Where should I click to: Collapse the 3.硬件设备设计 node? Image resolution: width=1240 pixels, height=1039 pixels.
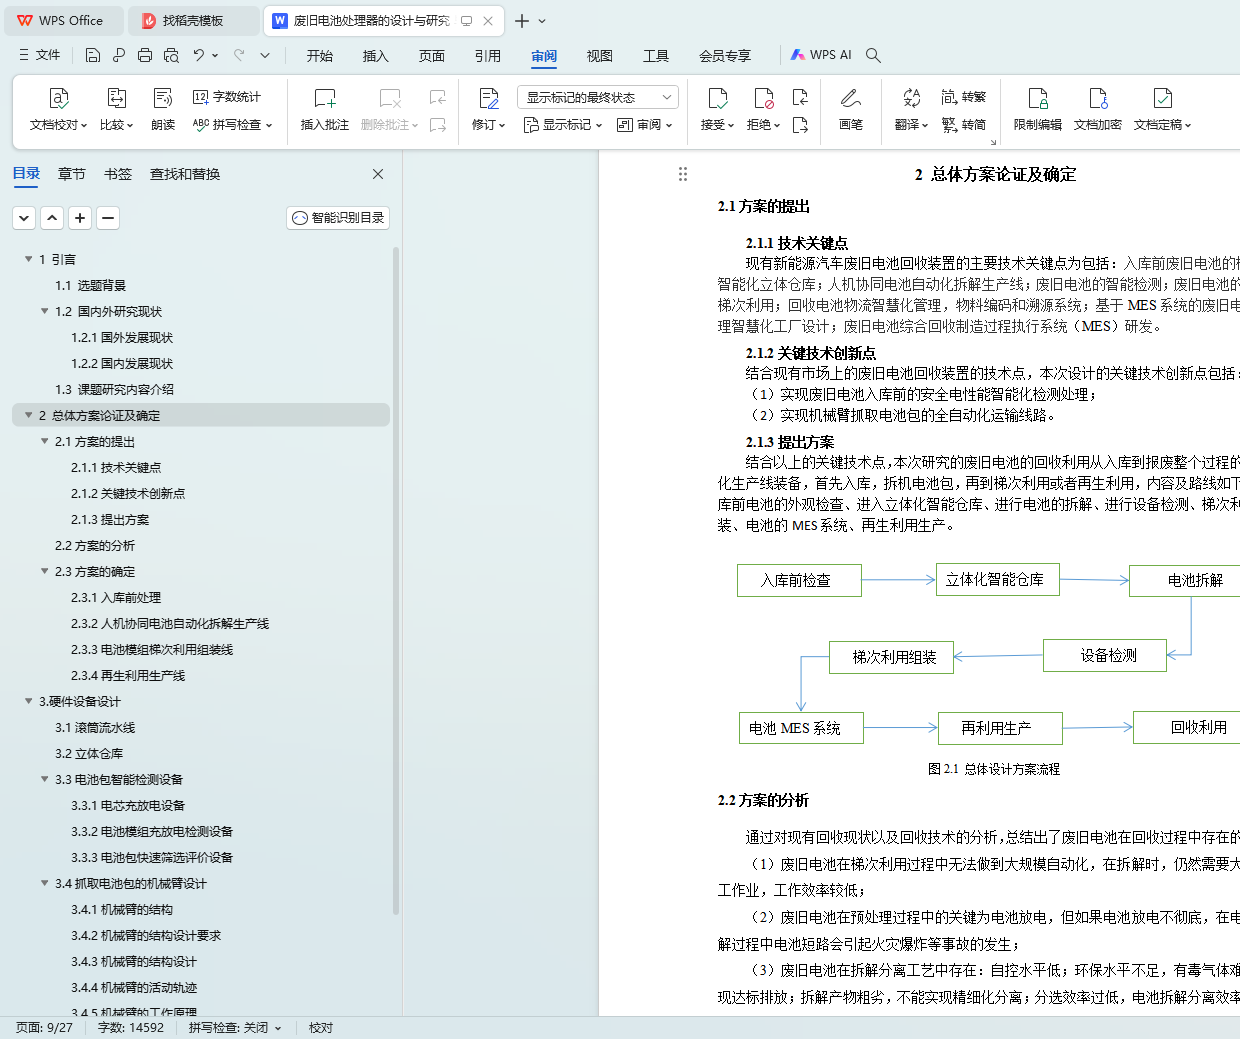click(x=29, y=701)
